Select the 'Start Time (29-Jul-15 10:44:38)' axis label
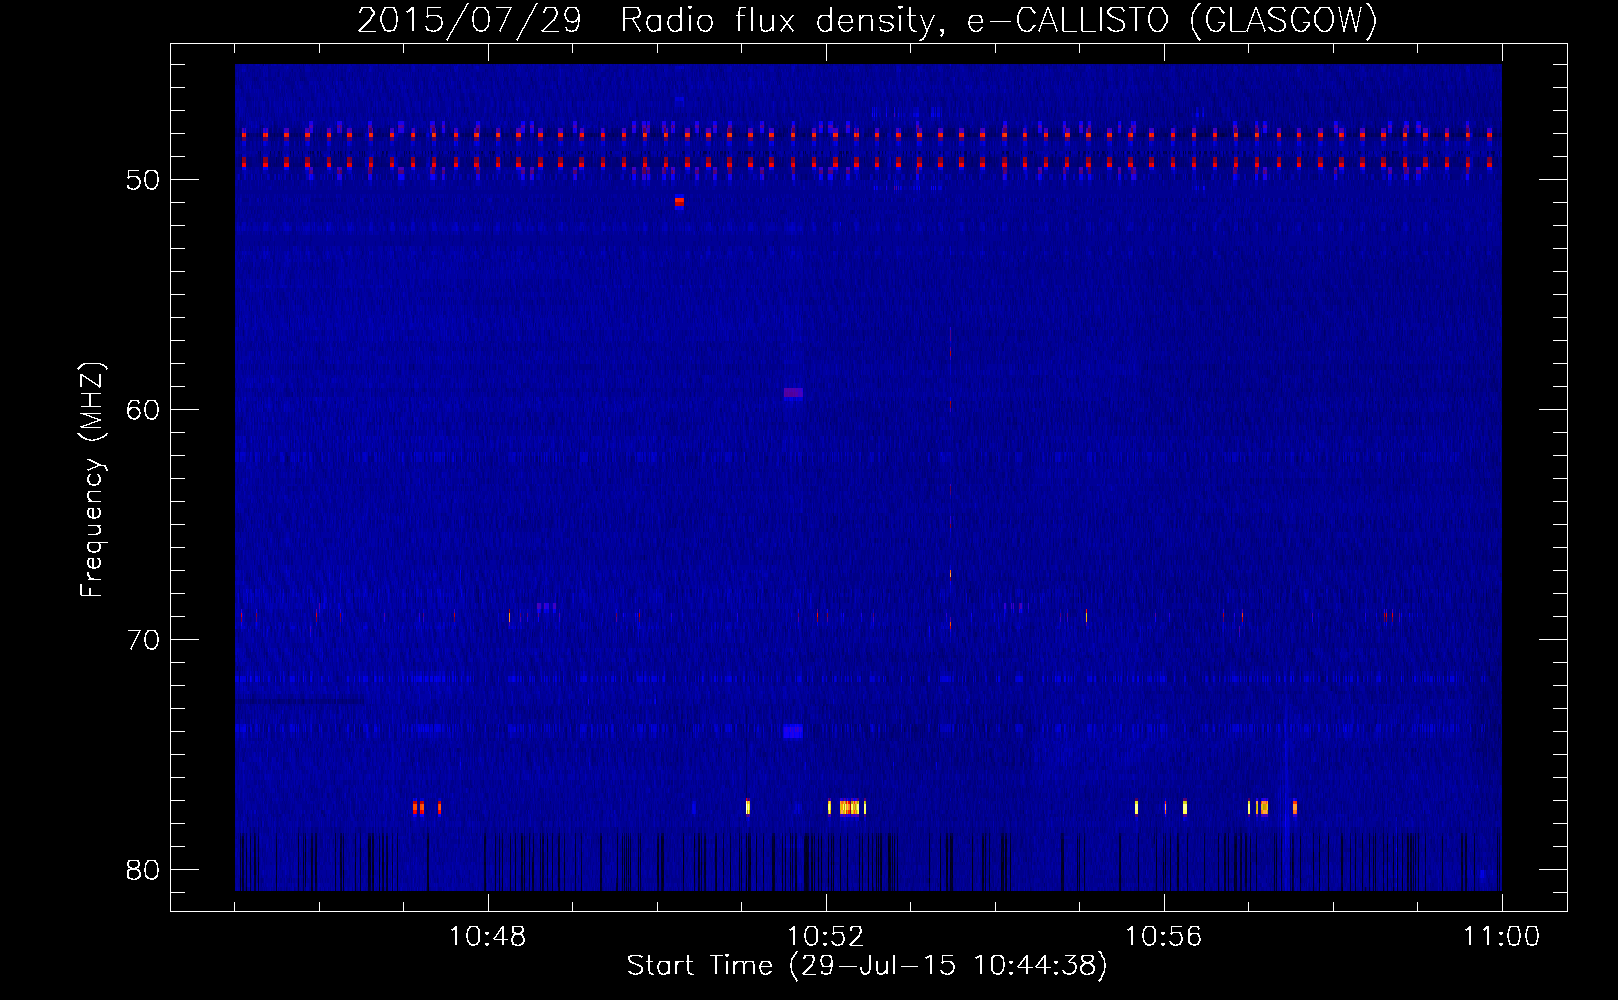Screen dimensions: 1618x1000 tap(867, 966)
